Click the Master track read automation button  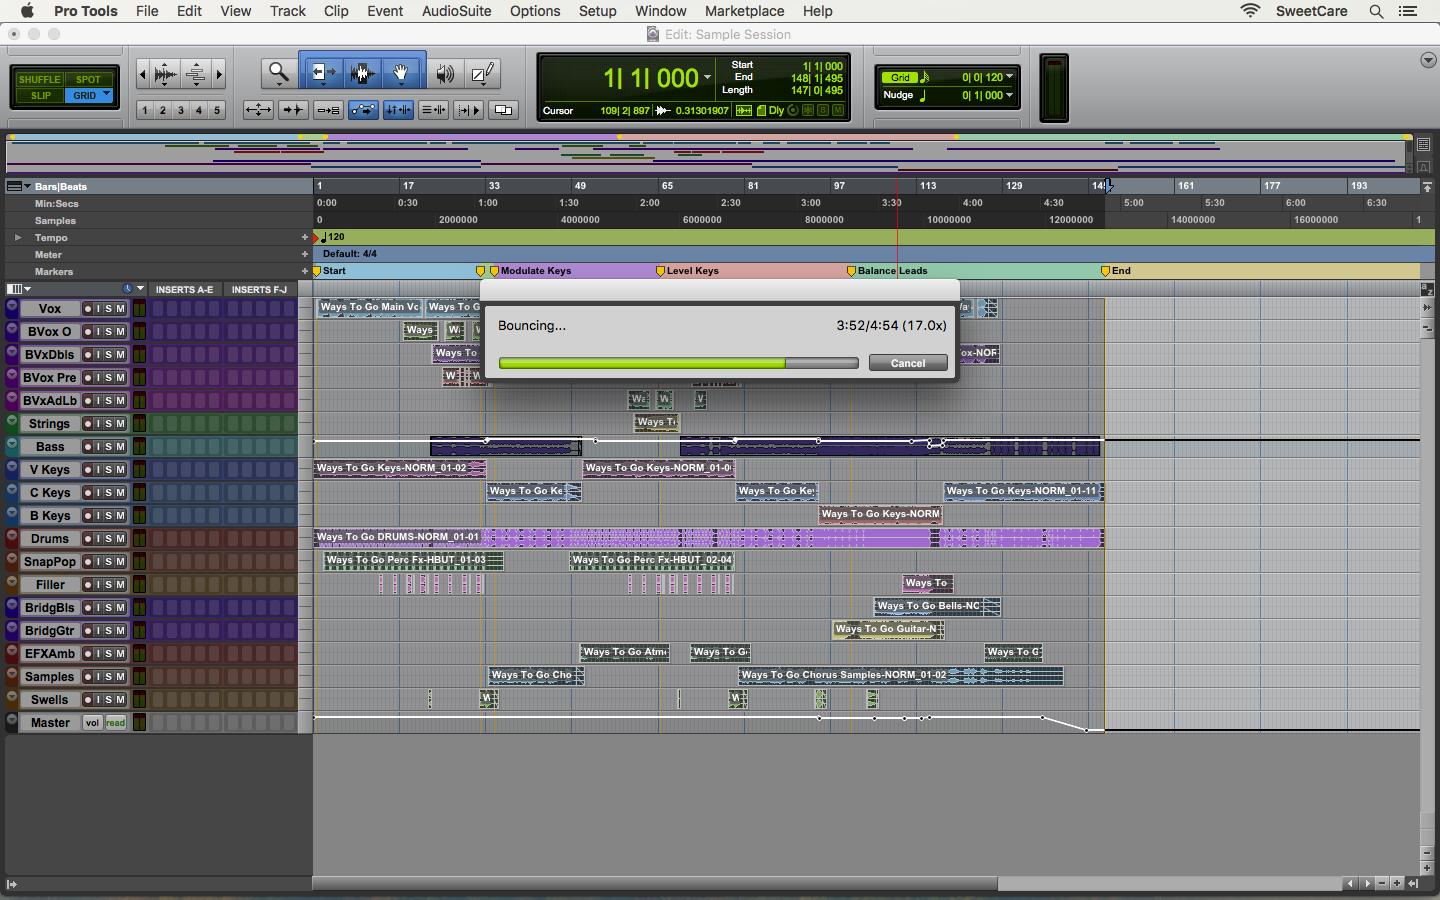coord(116,723)
